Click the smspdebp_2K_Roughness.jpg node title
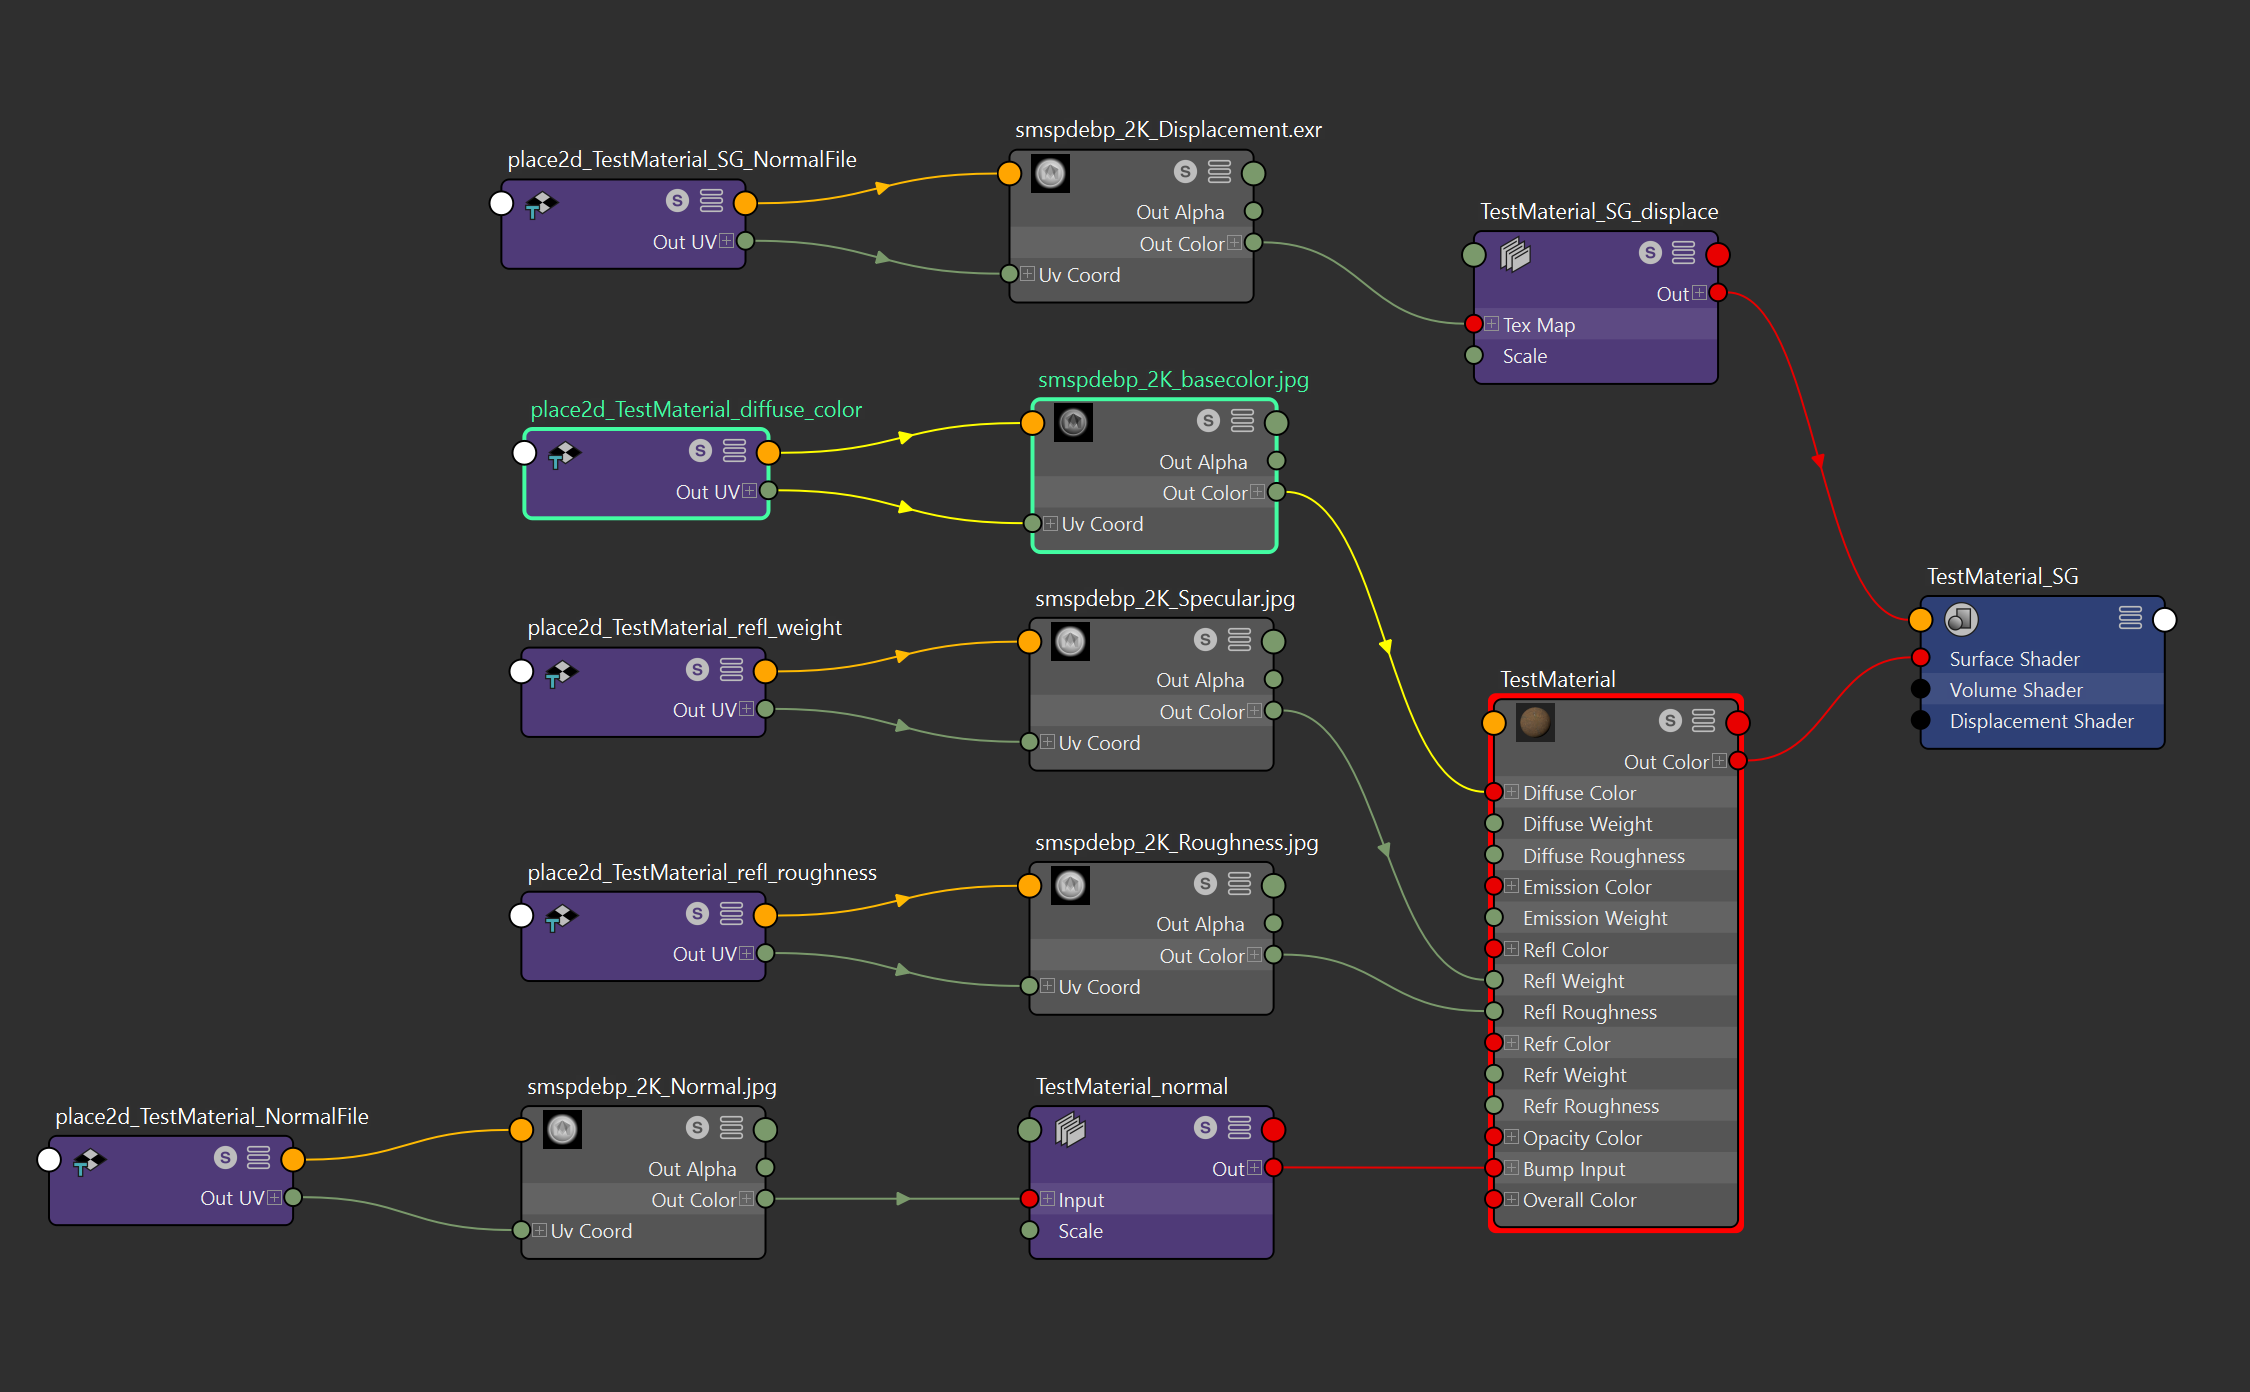2250x1392 pixels. pos(1176,842)
